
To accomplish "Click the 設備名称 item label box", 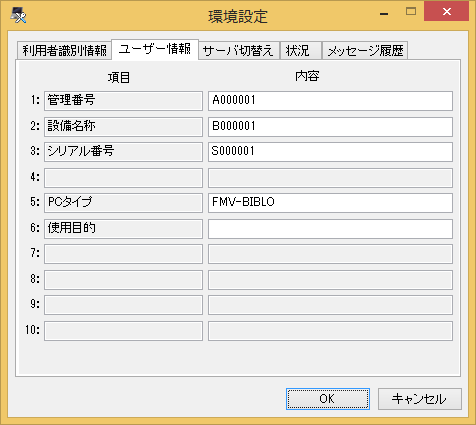I will (x=123, y=127).
